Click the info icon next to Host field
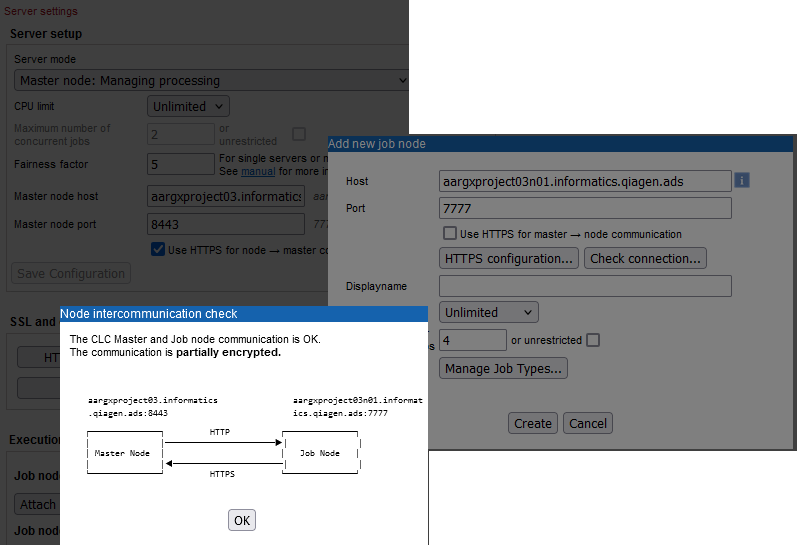This screenshot has width=797, height=545. point(742,180)
